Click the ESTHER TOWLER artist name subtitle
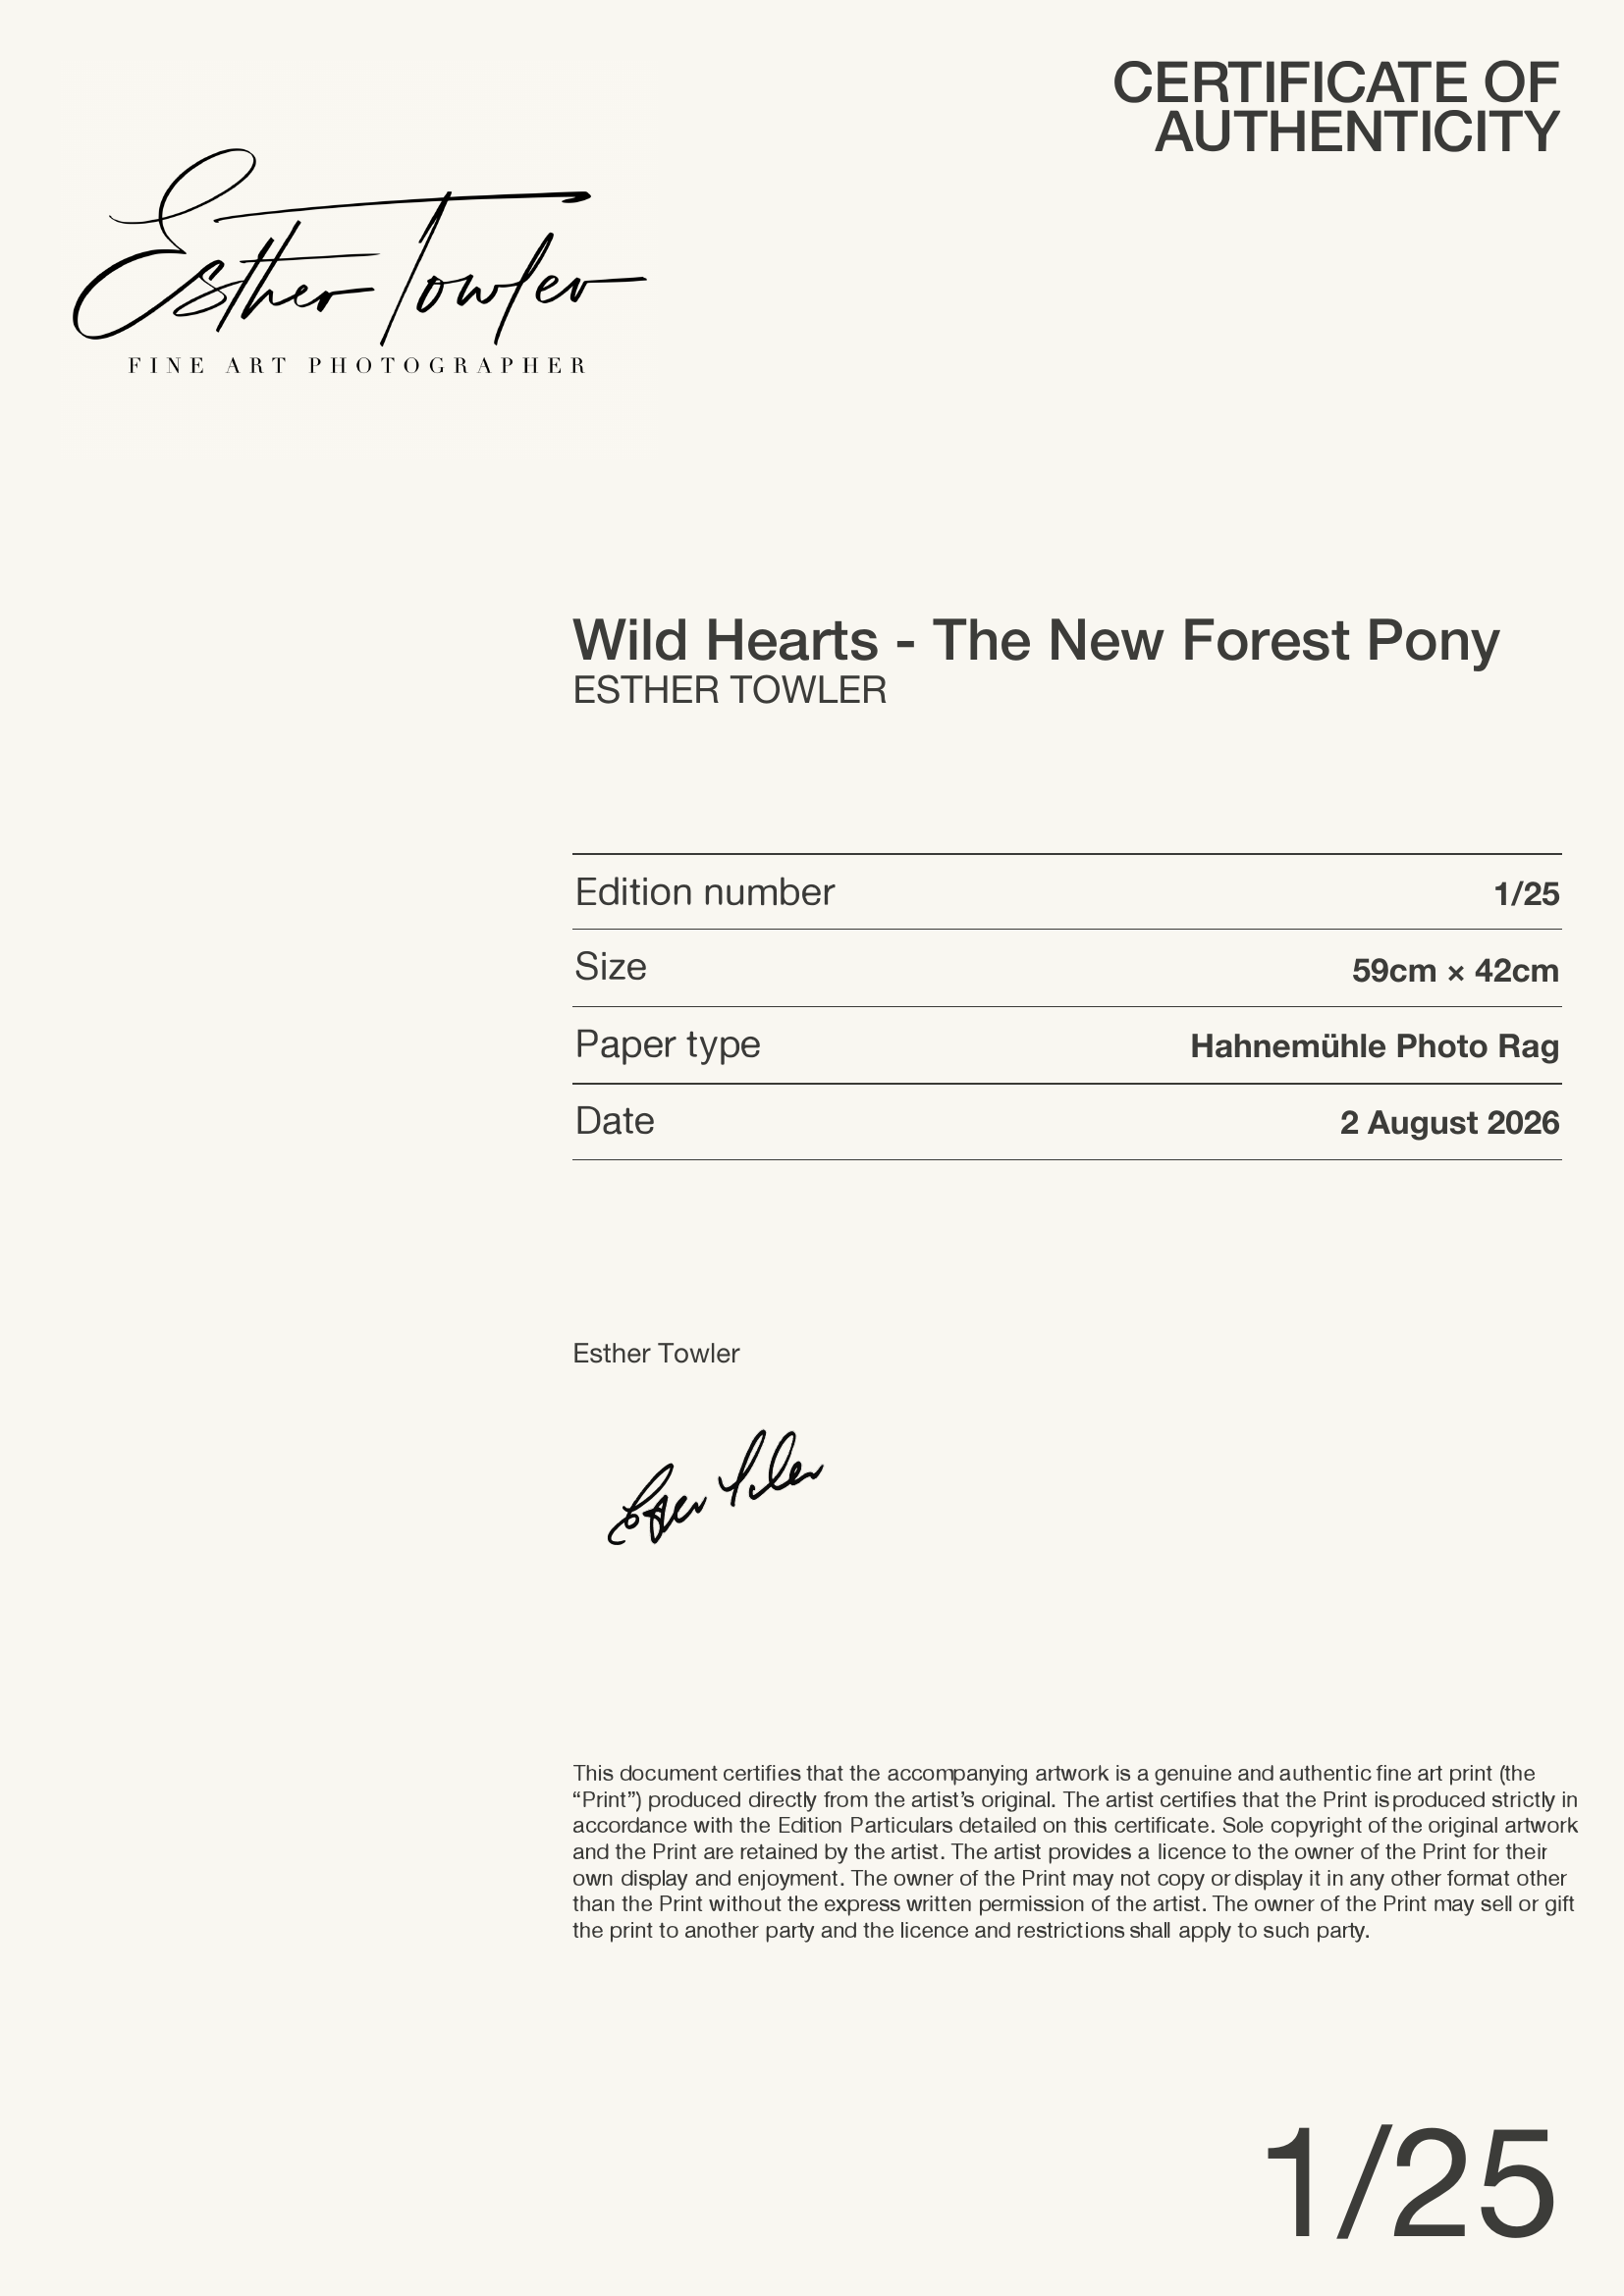1624x2296 pixels. (730, 691)
